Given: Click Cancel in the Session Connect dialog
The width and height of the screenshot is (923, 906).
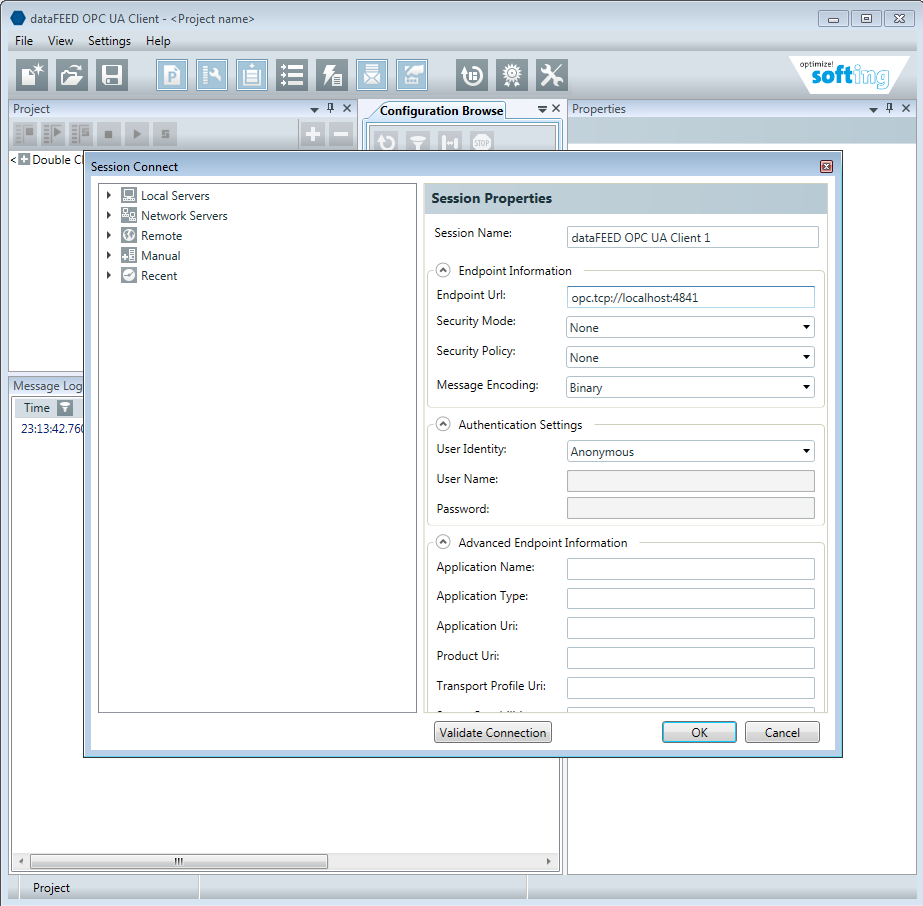Looking at the screenshot, I should tap(782, 732).
